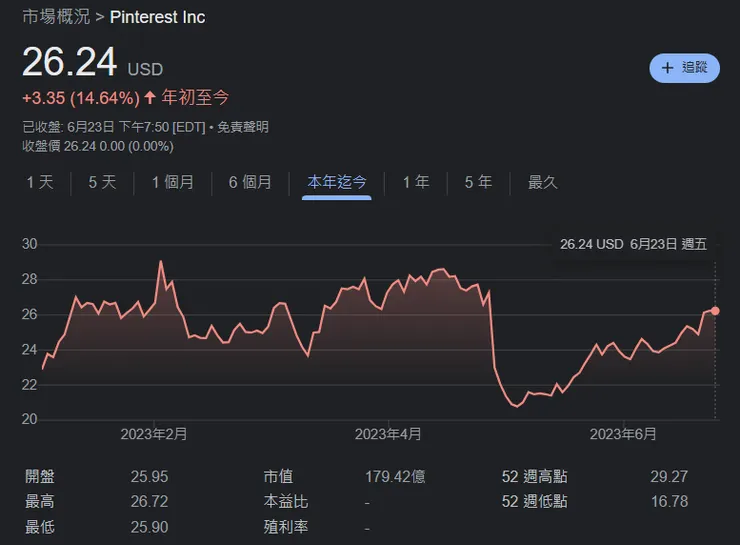Image resolution: width=740 pixels, height=545 pixels.
Task: Select the 1 天 range tab
Action: pyautogui.click(x=40, y=182)
